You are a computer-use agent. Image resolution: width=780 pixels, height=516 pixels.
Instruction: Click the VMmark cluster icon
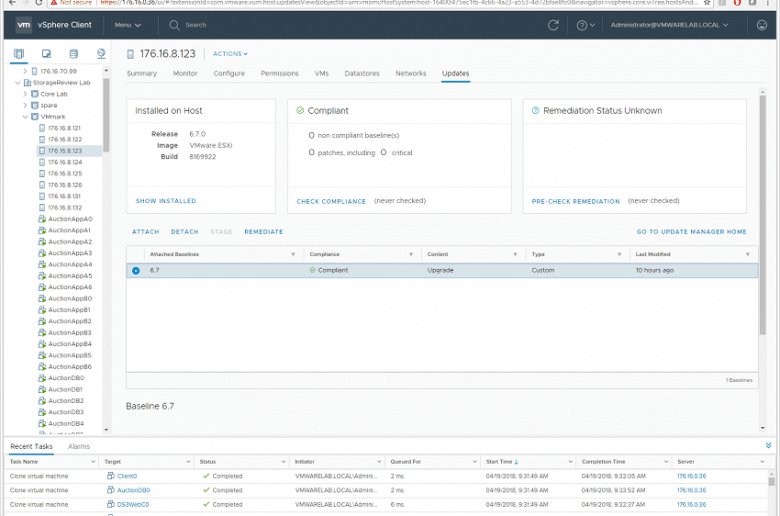(x=35, y=117)
